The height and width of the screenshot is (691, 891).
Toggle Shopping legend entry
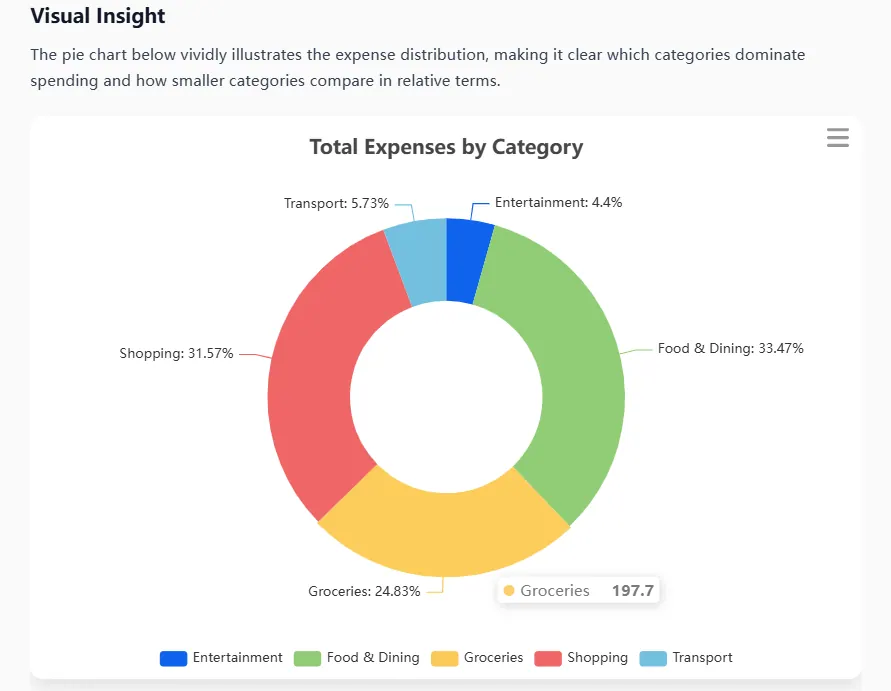point(581,658)
